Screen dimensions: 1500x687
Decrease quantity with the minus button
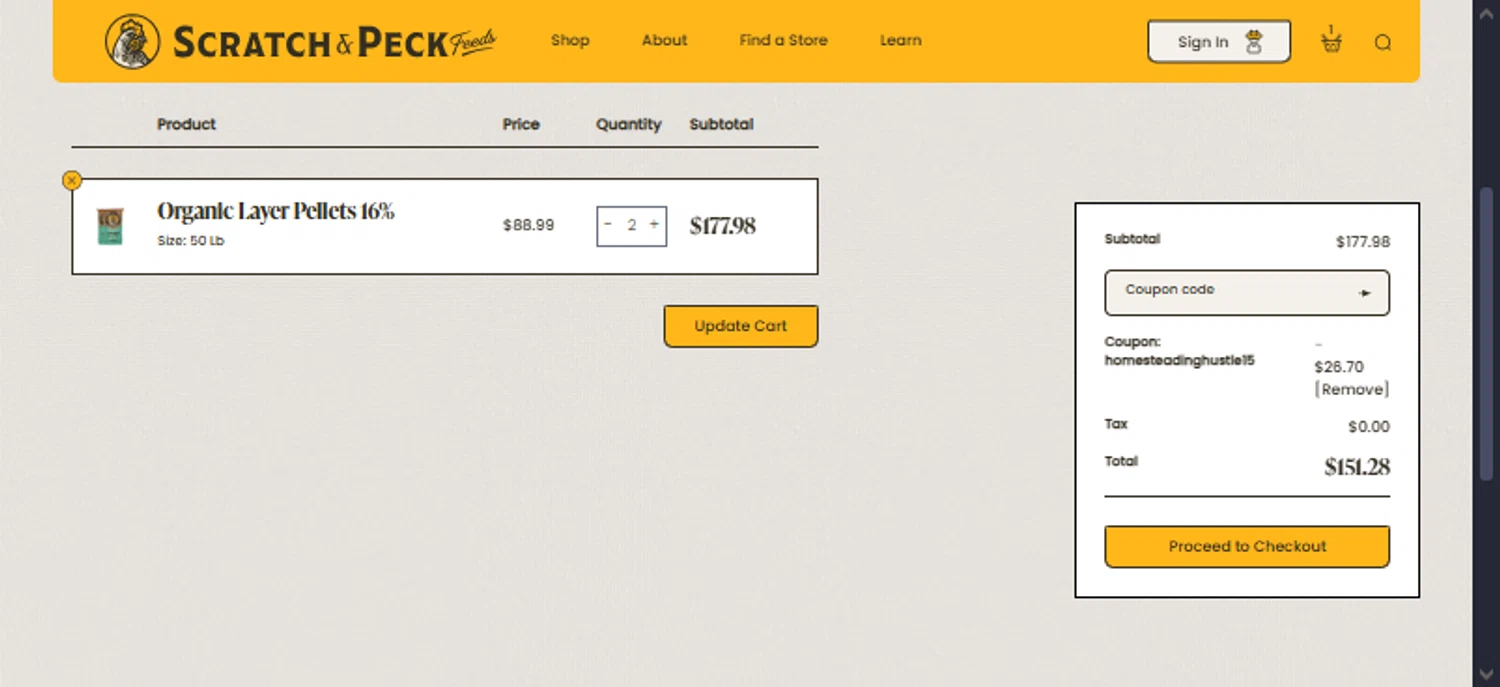[x=608, y=225]
